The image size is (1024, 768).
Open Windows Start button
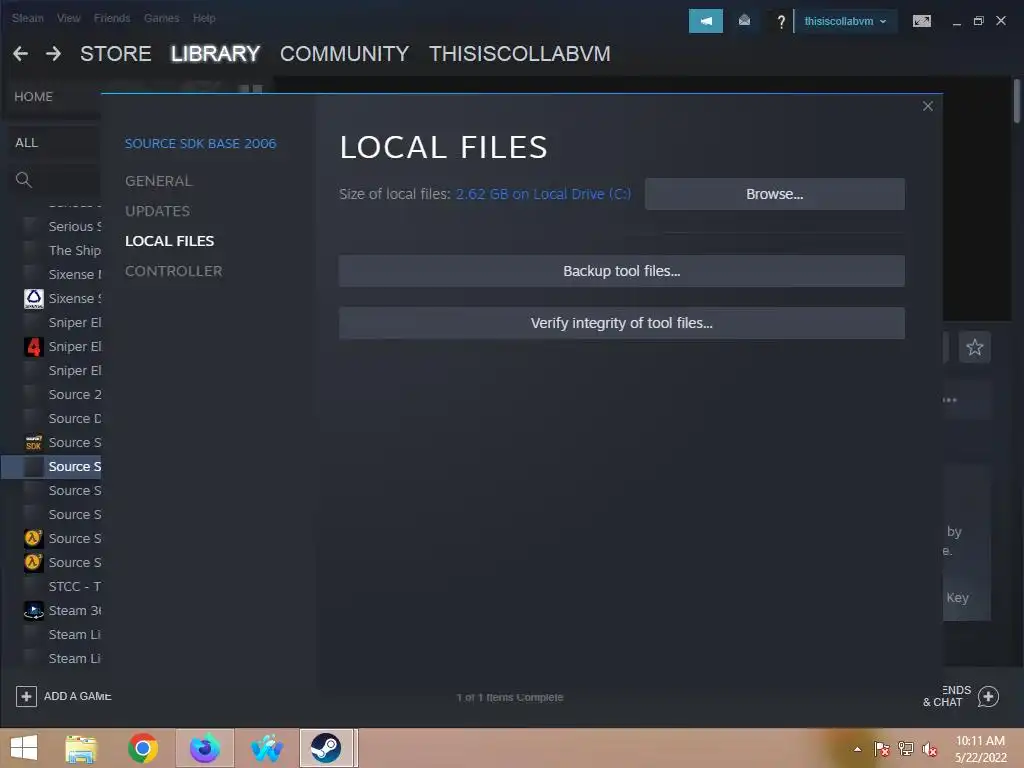click(24, 748)
